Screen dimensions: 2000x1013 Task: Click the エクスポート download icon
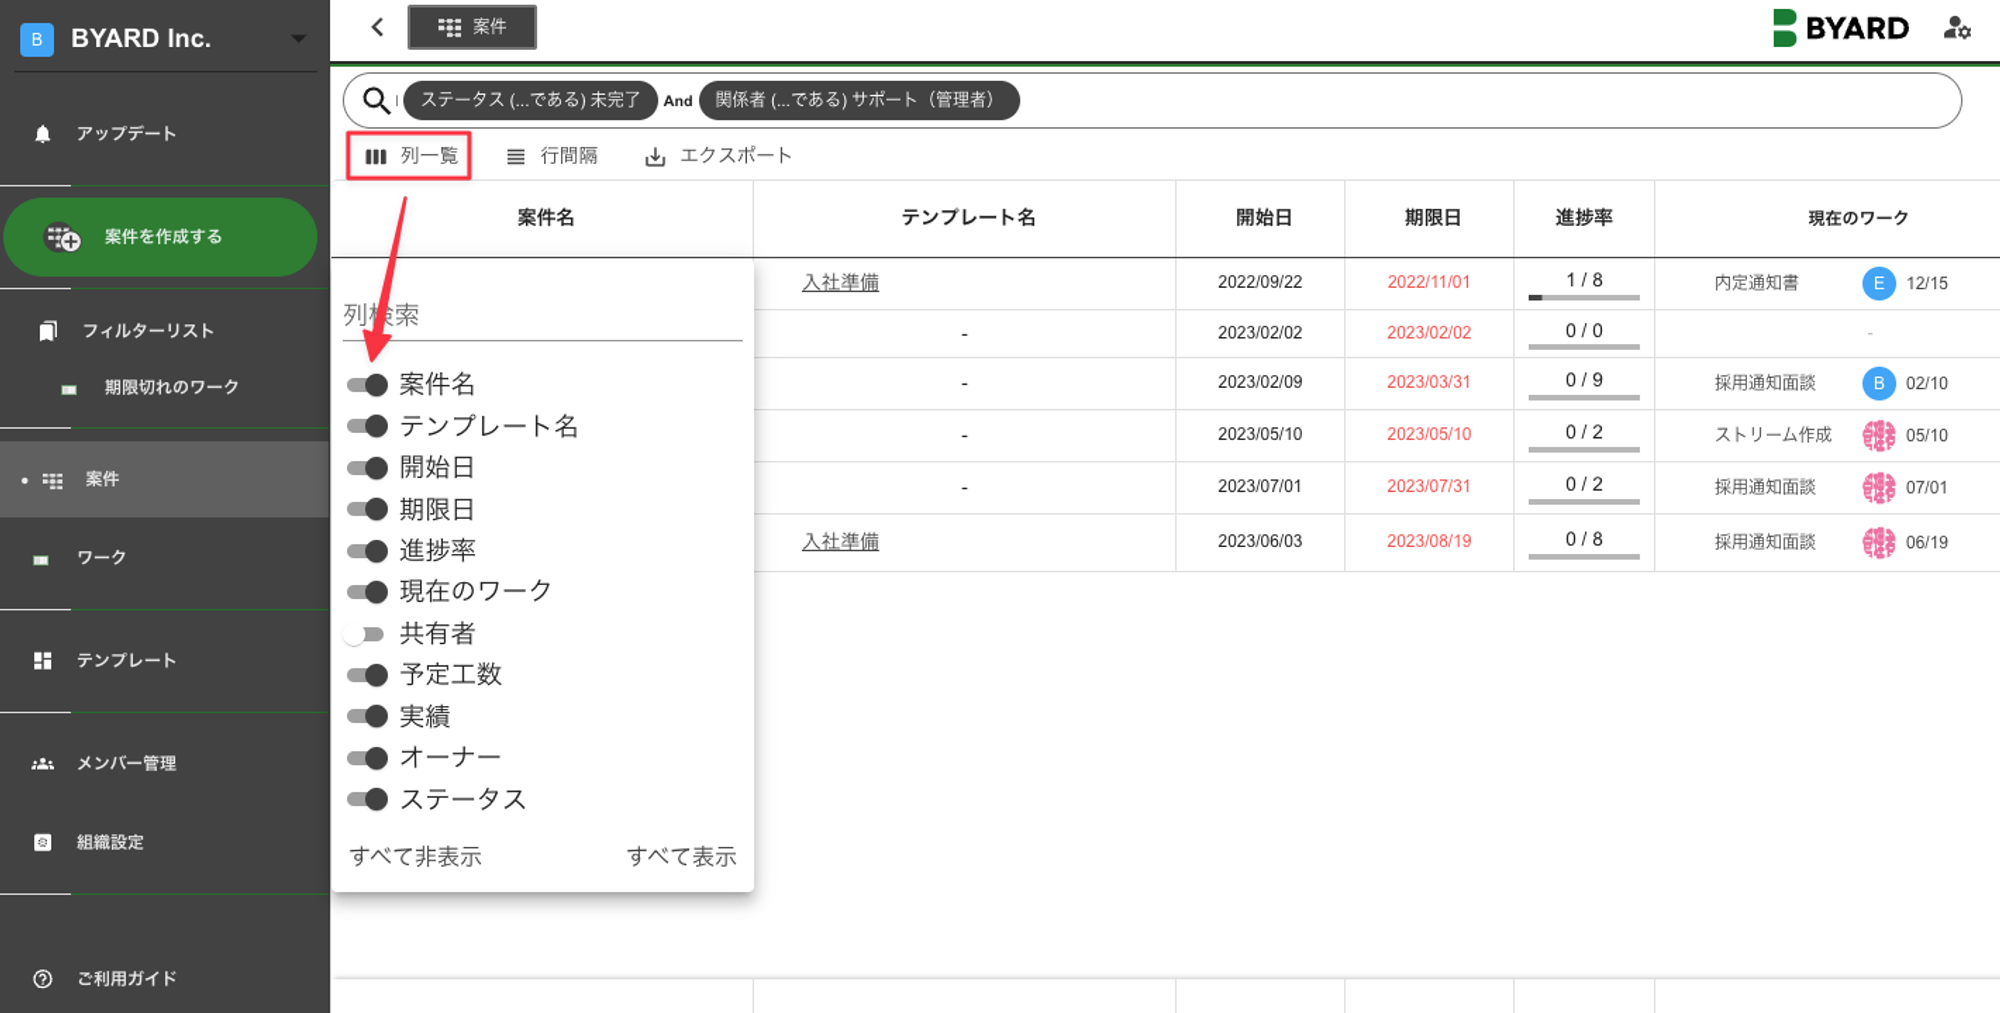(655, 157)
